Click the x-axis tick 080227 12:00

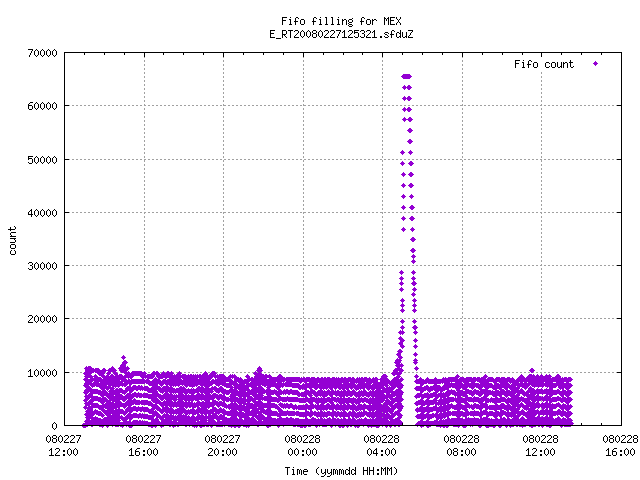[63, 446]
